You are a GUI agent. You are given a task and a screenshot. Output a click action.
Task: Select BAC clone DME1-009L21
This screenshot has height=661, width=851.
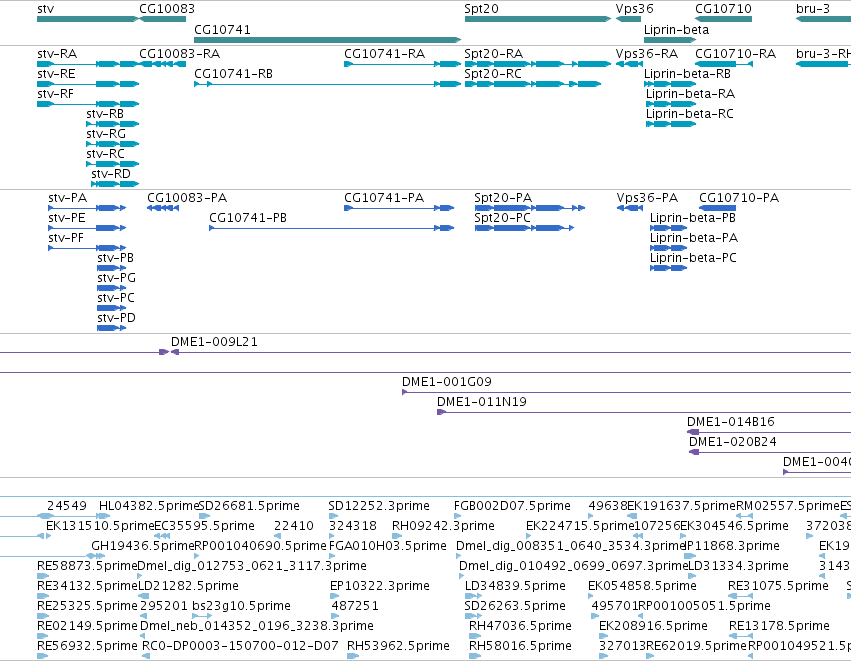point(511,352)
